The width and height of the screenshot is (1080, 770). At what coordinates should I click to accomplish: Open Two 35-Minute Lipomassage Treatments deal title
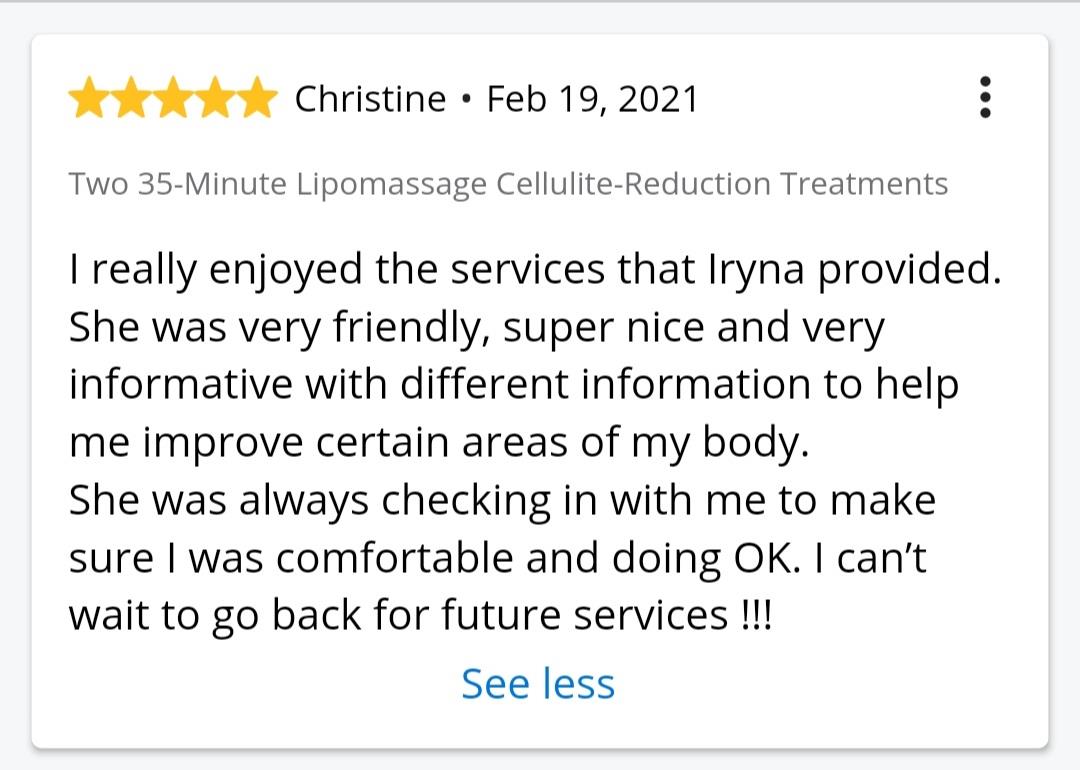[508, 185]
